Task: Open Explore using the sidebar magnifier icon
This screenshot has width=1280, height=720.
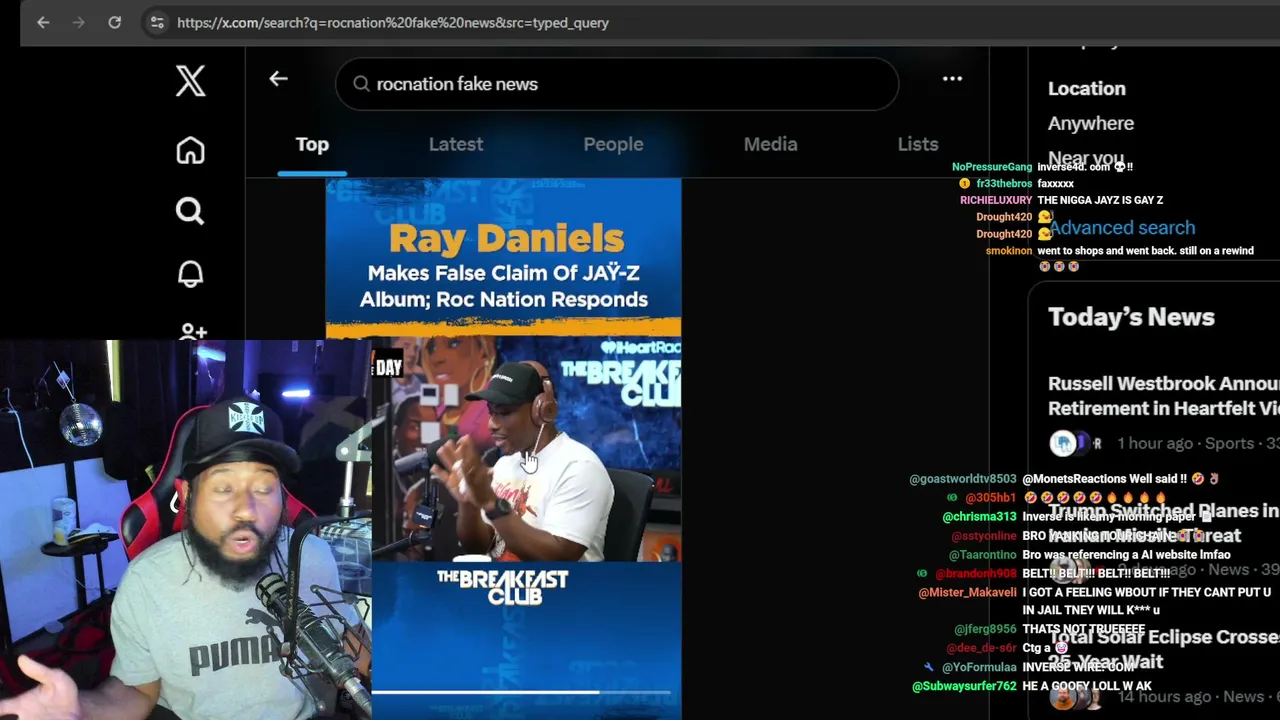Action: pyautogui.click(x=190, y=211)
